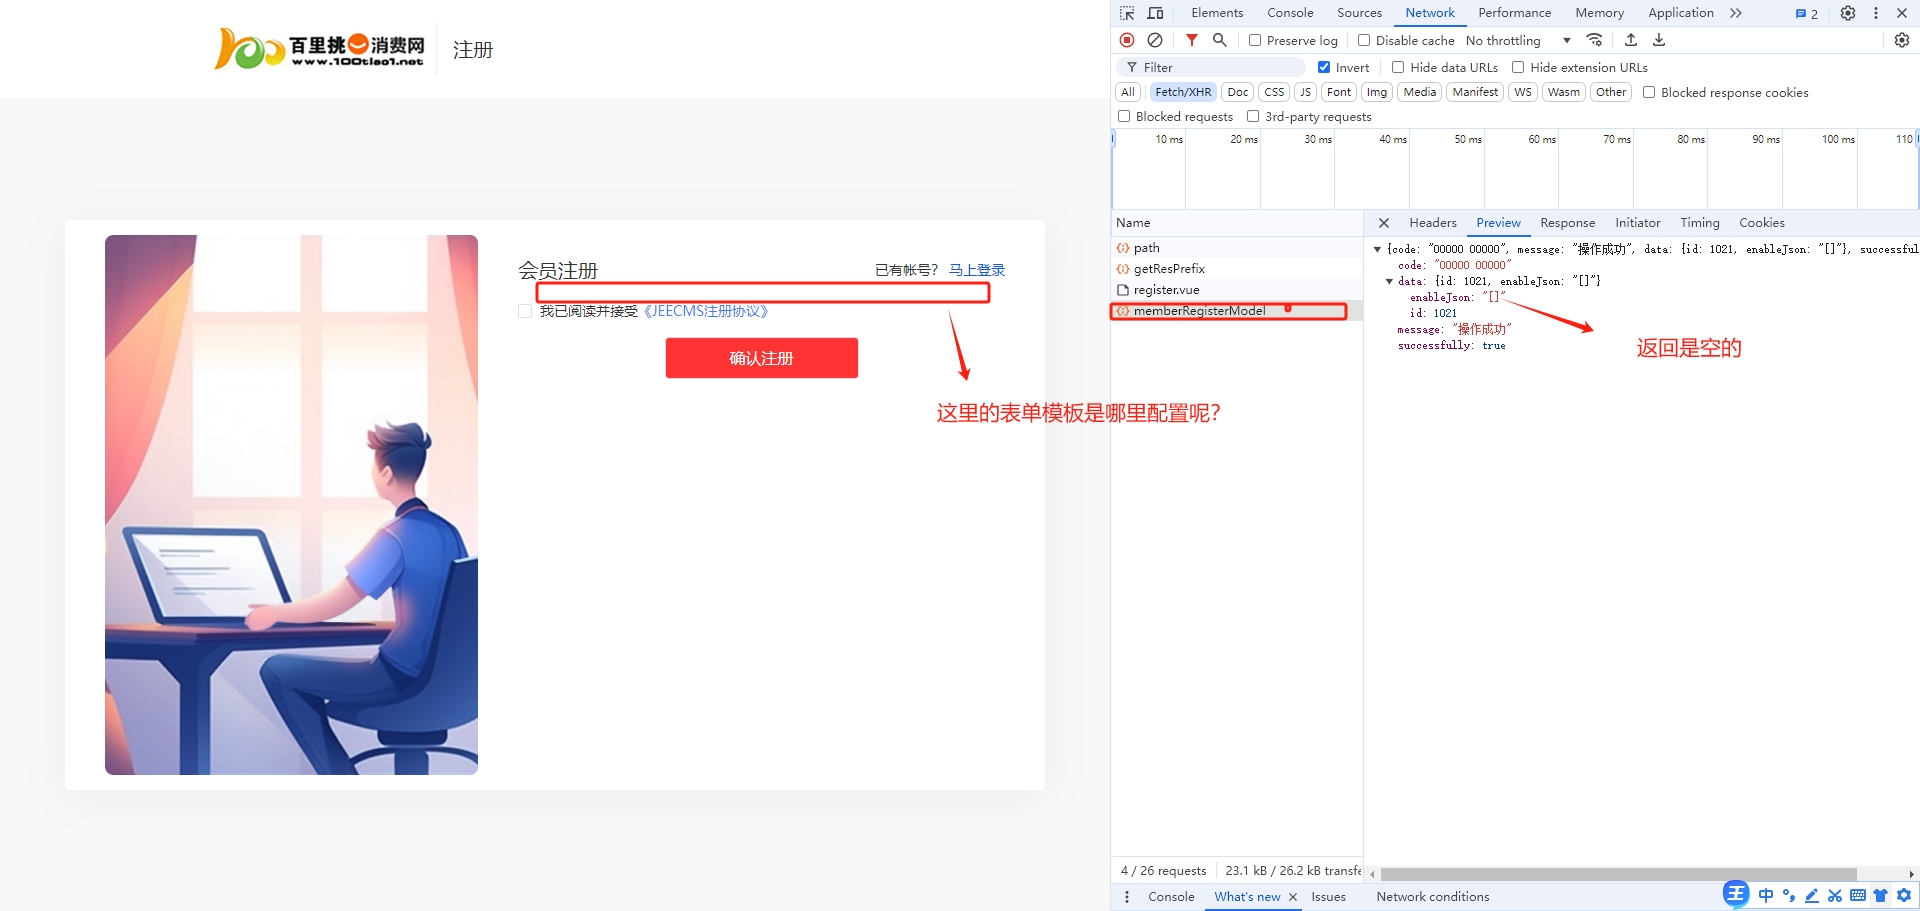Image resolution: width=1920 pixels, height=911 pixels.
Task: Toggle the device toolbar icon
Action: [x=1155, y=13]
